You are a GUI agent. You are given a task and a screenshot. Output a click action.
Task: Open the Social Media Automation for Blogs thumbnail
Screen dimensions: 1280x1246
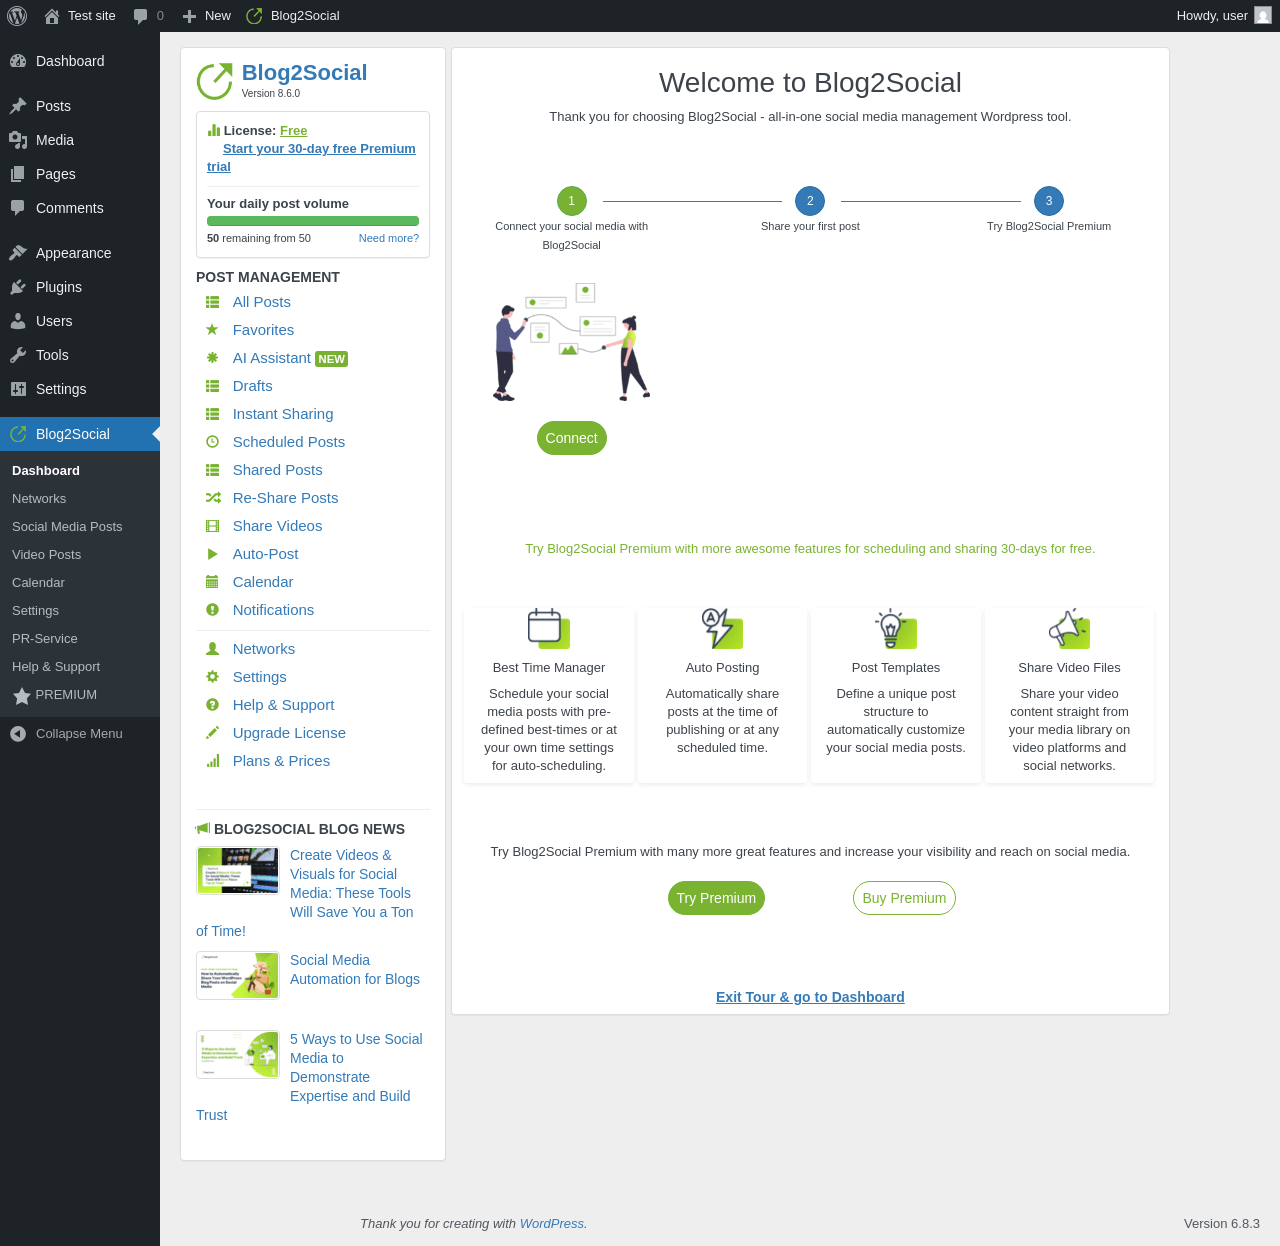click(x=238, y=975)
